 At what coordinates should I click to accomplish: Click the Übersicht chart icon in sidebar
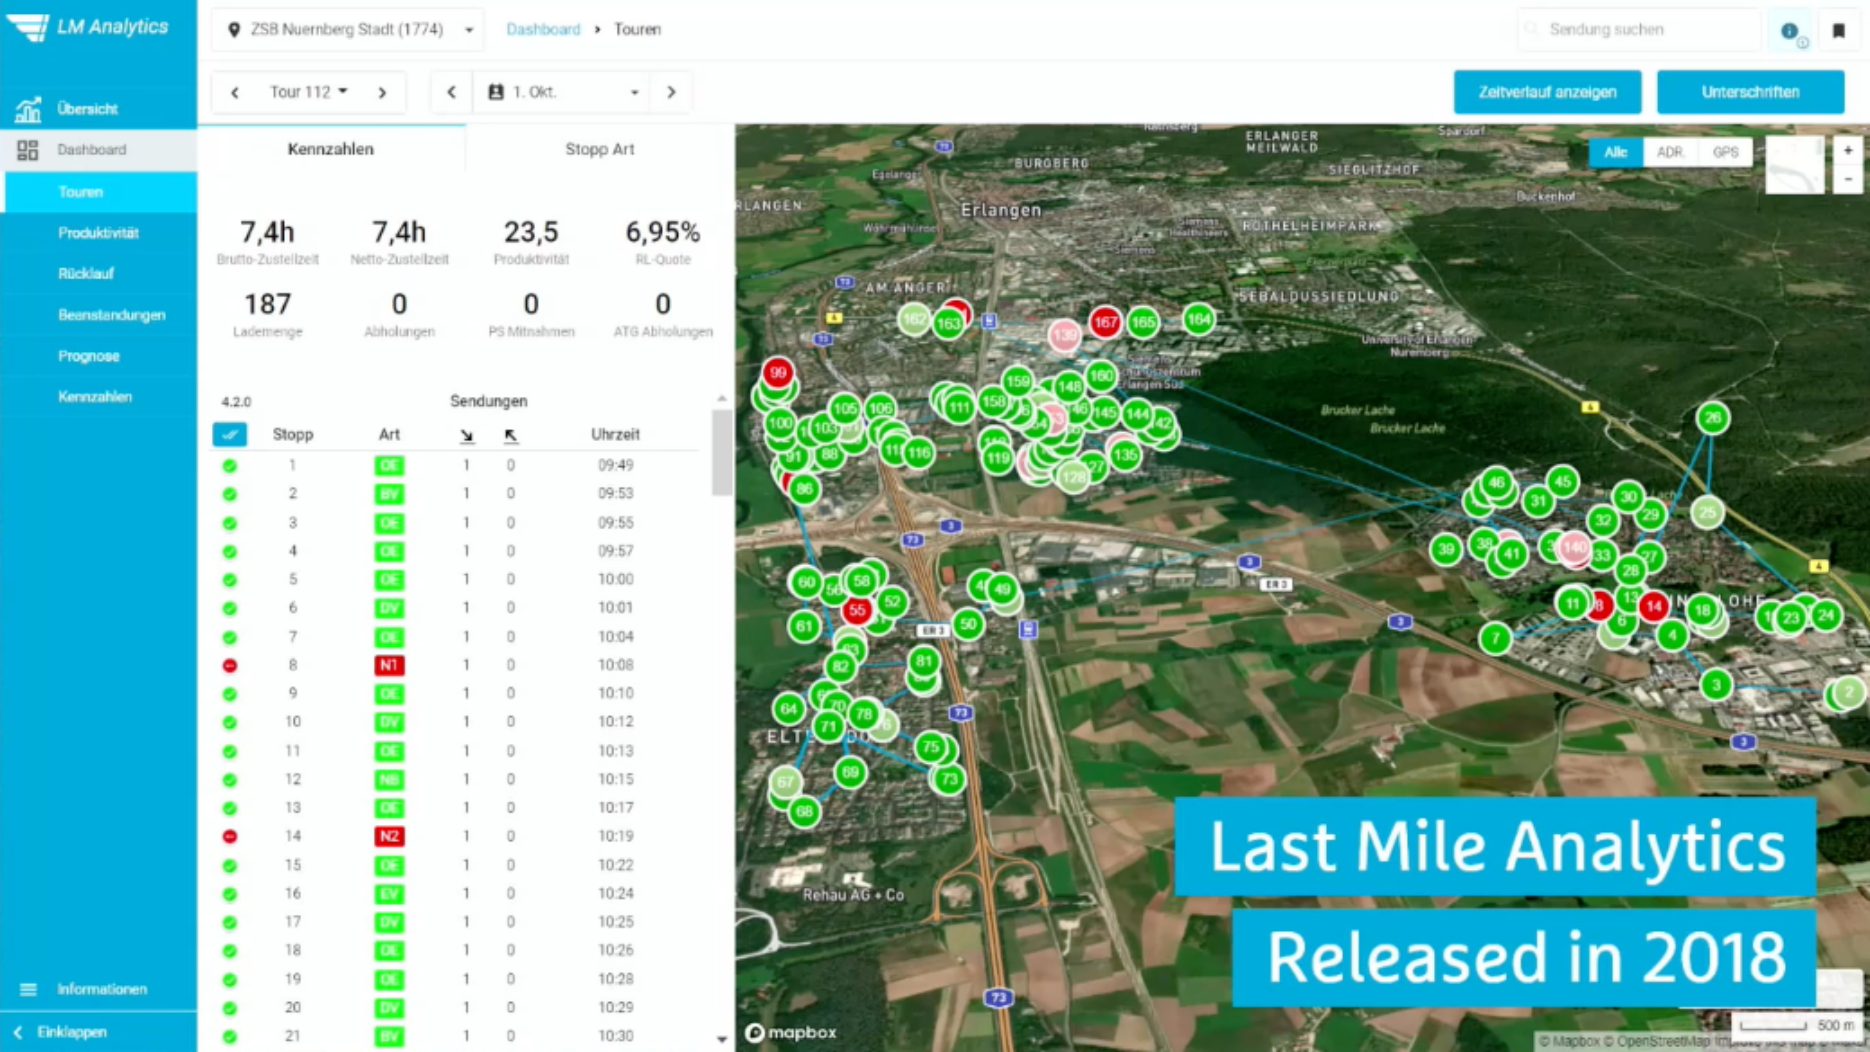click(28, 109)
